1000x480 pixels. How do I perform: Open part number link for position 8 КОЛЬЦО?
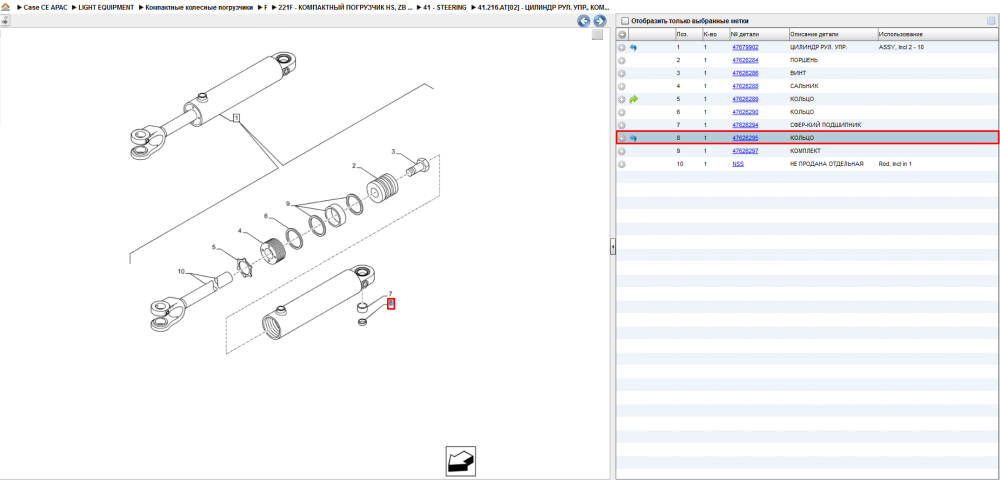coord(745,138)
